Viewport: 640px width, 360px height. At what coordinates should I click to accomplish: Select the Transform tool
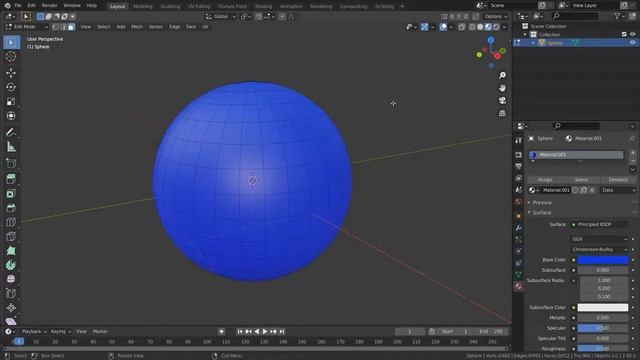click(11, 116)
